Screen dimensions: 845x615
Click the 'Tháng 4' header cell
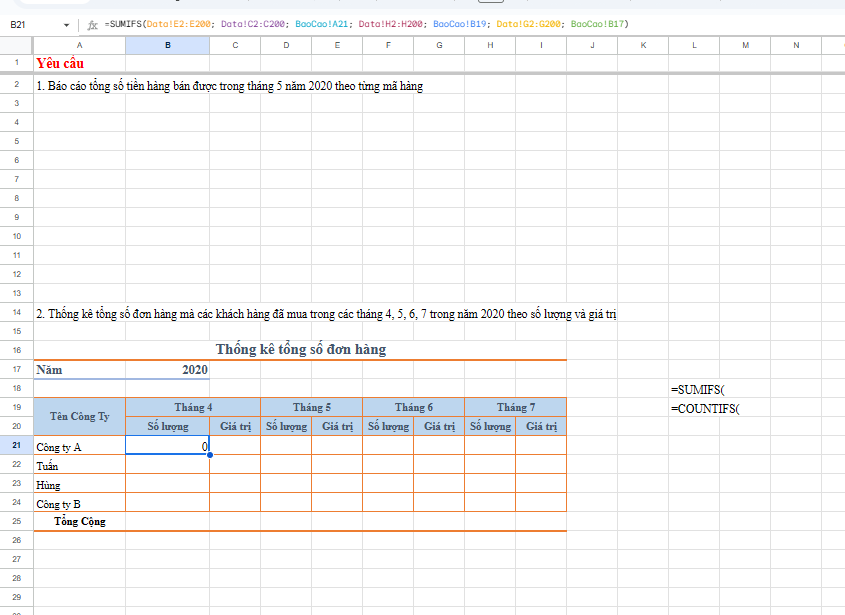(193, 407)
